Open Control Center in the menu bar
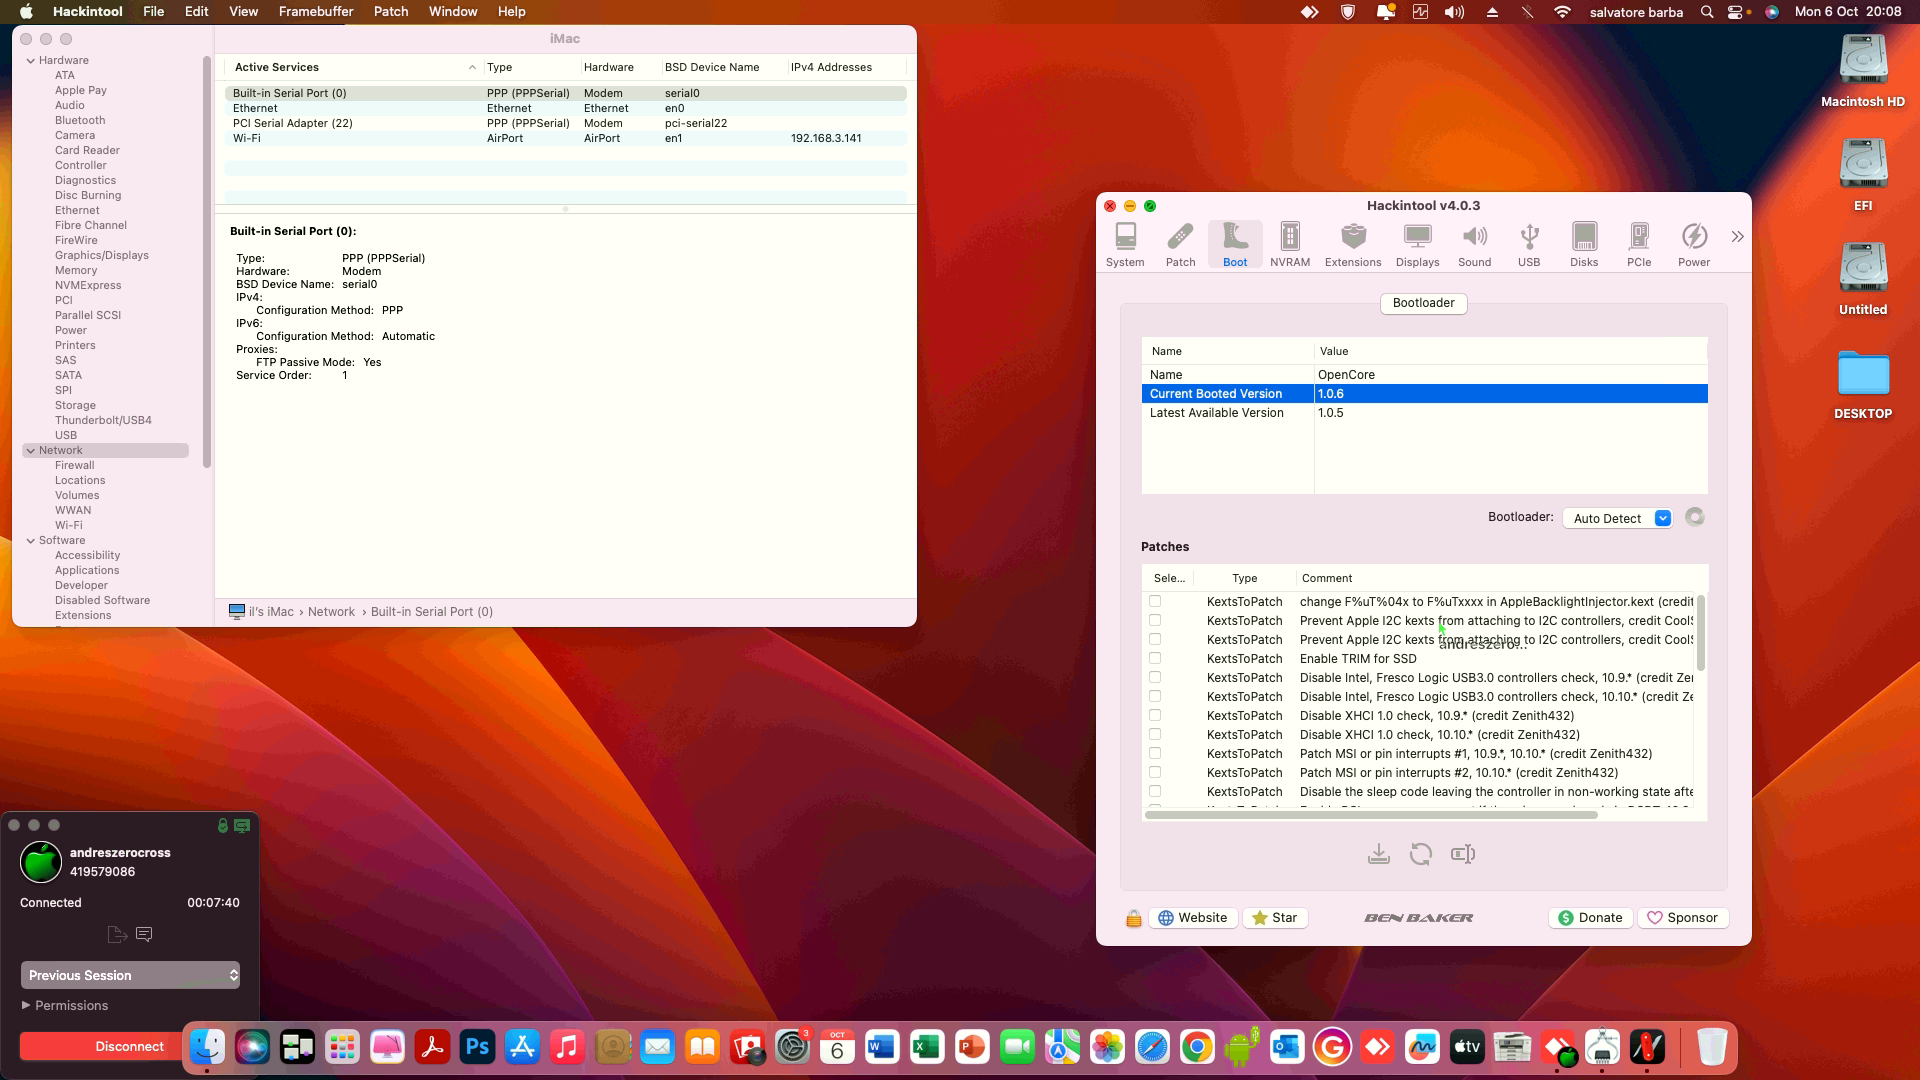Viewport: 1920px width, 1080px height. pyautogui.click(x=1736, y=12)
